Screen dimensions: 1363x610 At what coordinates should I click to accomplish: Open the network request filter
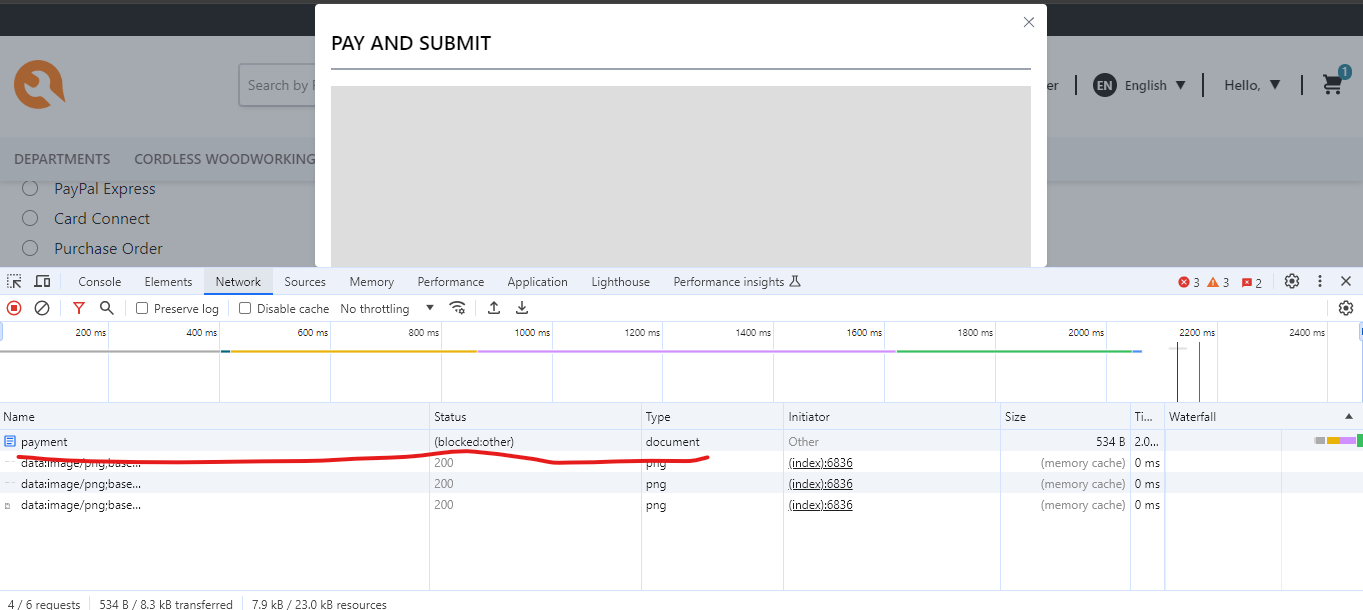[79, 308]
